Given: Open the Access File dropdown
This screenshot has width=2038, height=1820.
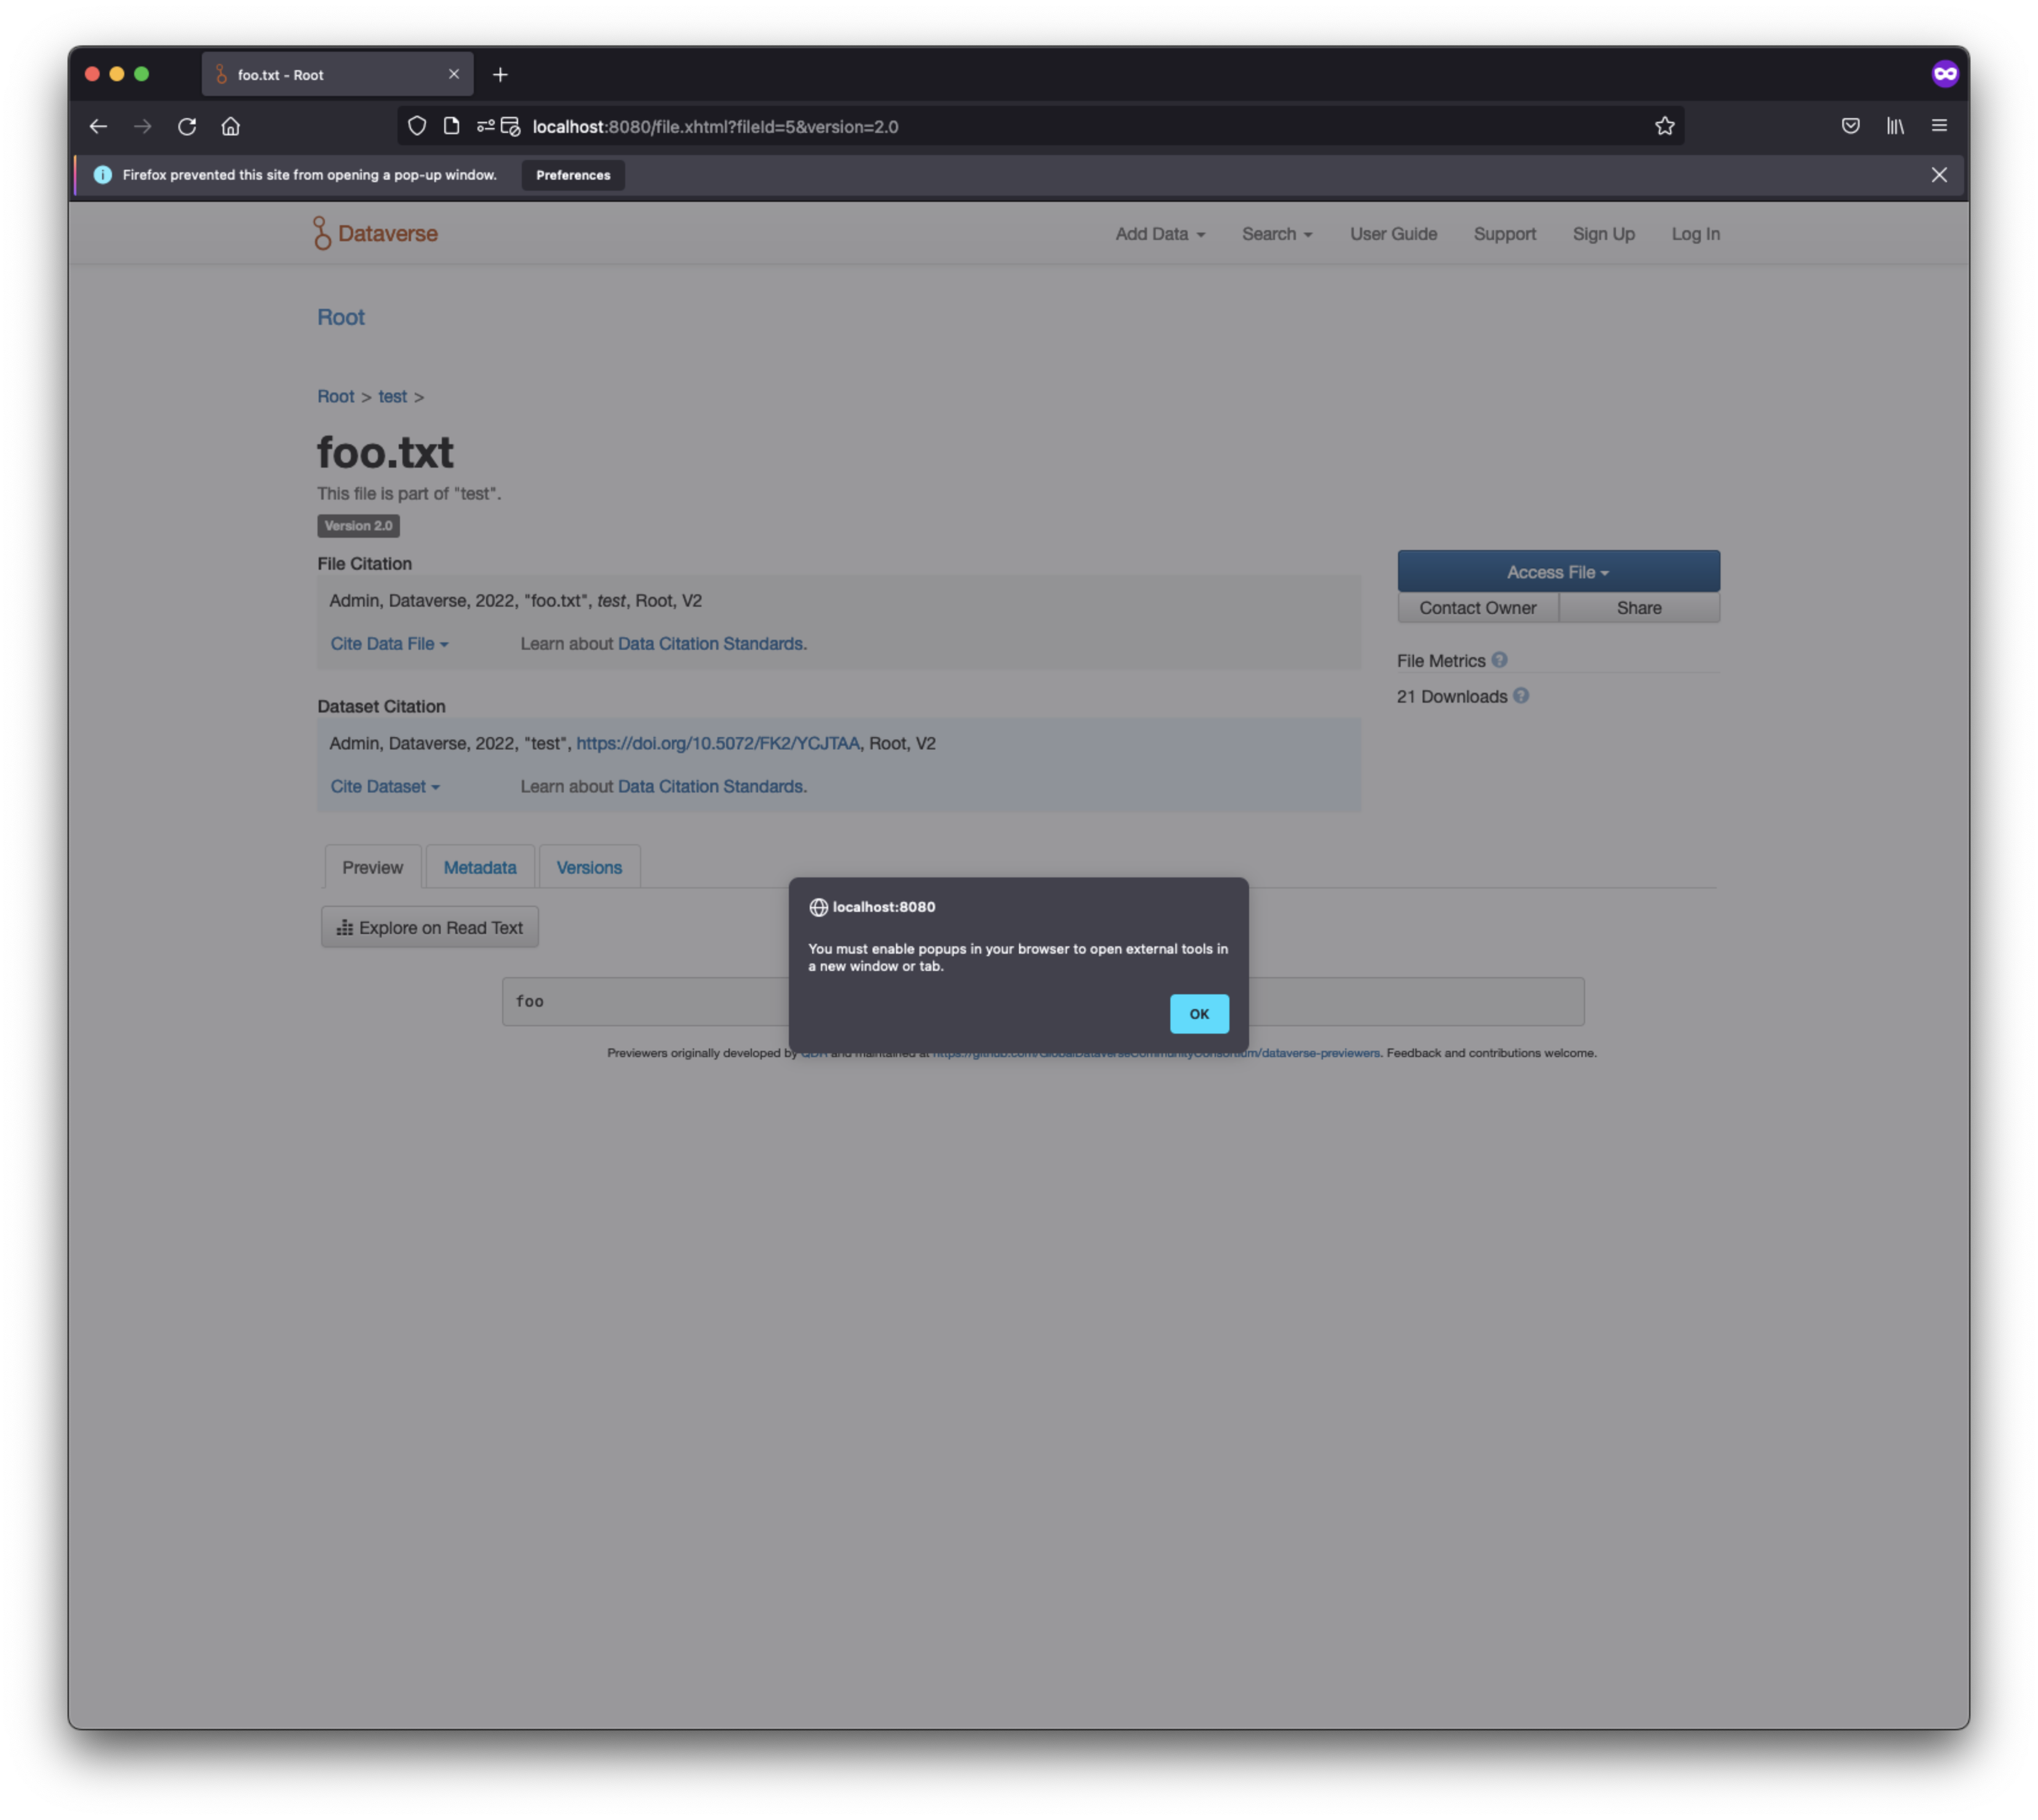Looking at the screenshot, I should pyautogui.click(x=1558, y=572).
